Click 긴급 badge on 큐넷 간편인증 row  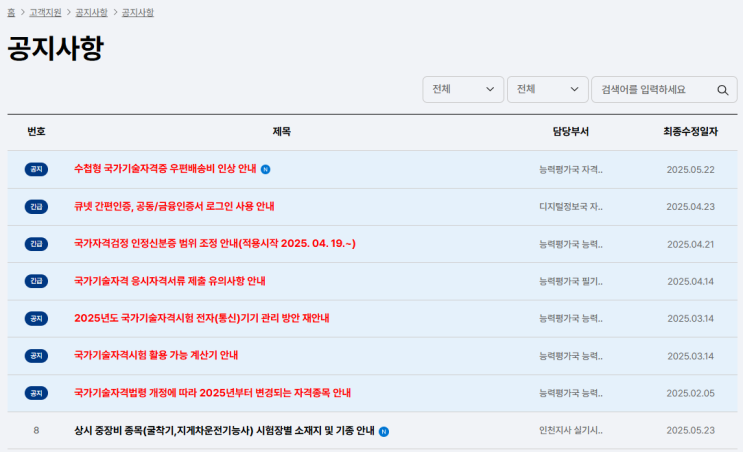[x=36, y=207]
